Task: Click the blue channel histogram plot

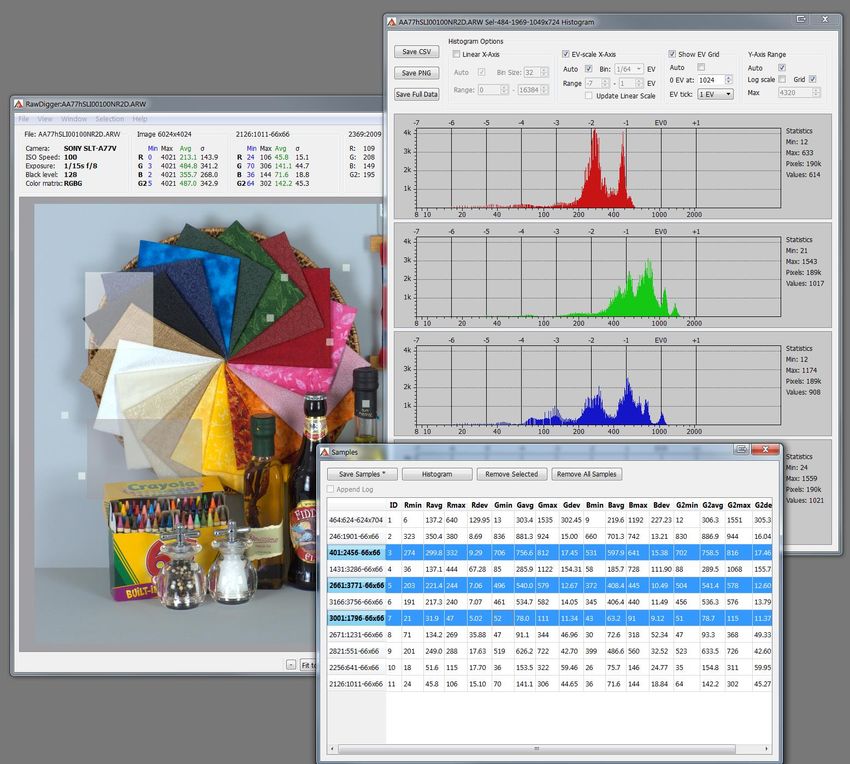Action: point(598,385)
